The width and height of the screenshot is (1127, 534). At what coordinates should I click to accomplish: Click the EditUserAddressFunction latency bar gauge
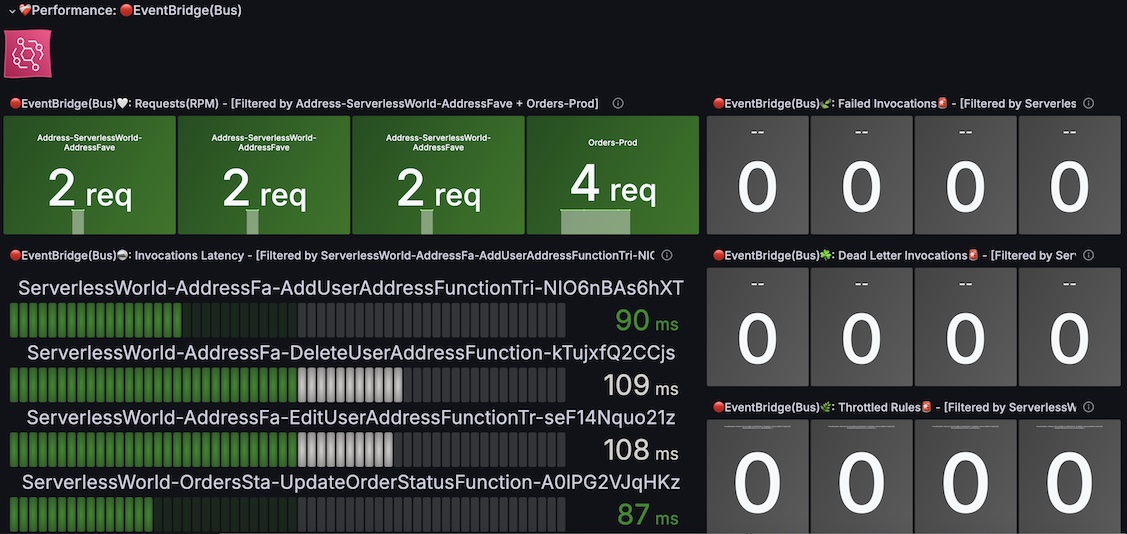pyautogui.click(x=288, y=449)
